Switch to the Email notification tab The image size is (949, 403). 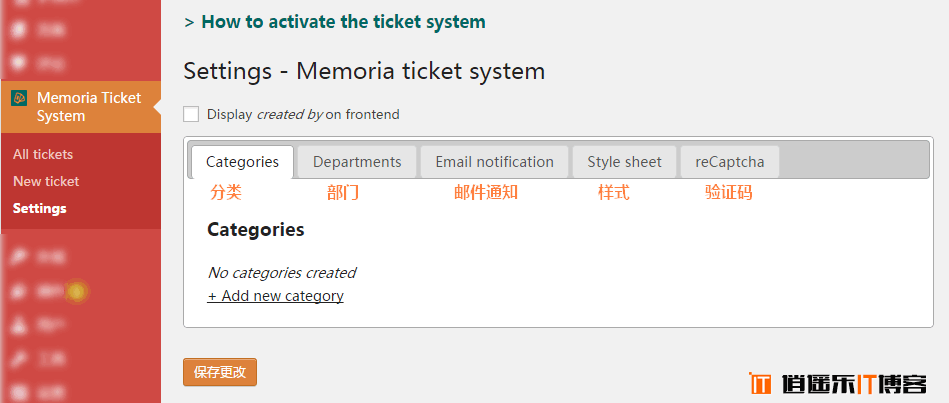click(x=494, y=162)
